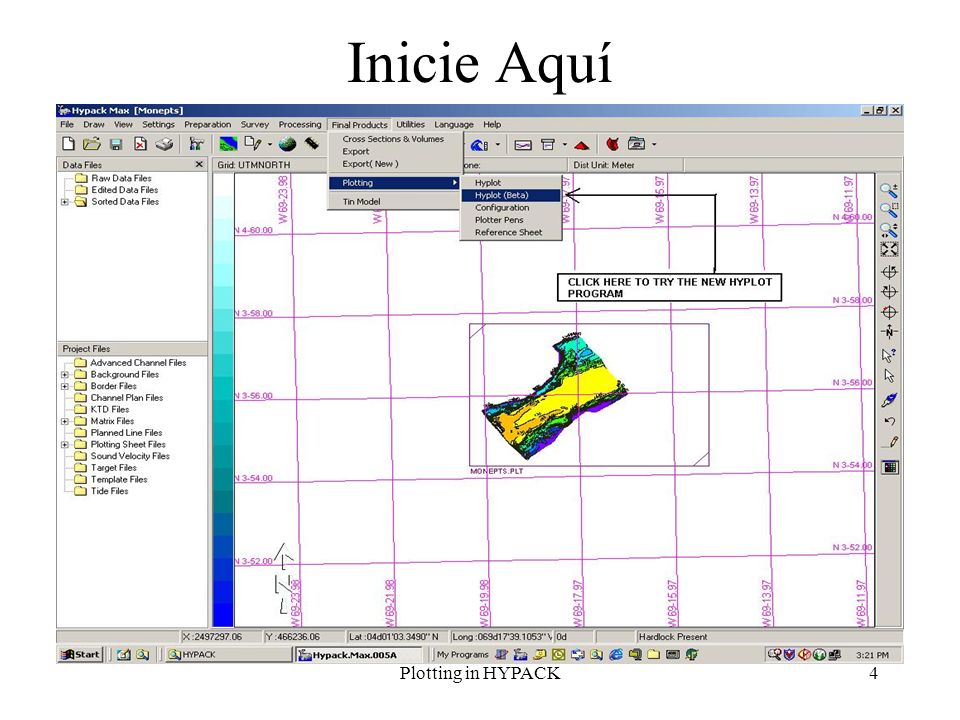Select the default arrow pointer tool

coord(889,375)
